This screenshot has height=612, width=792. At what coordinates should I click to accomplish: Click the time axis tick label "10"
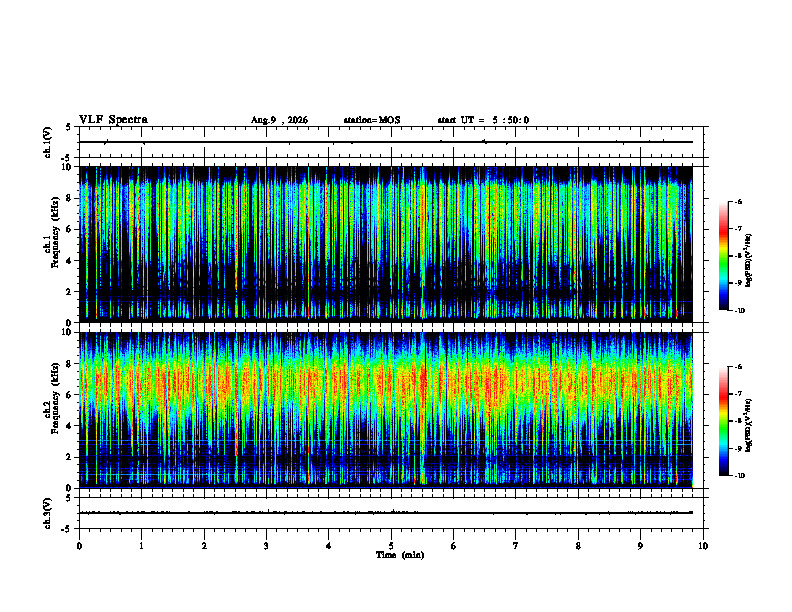703,546
